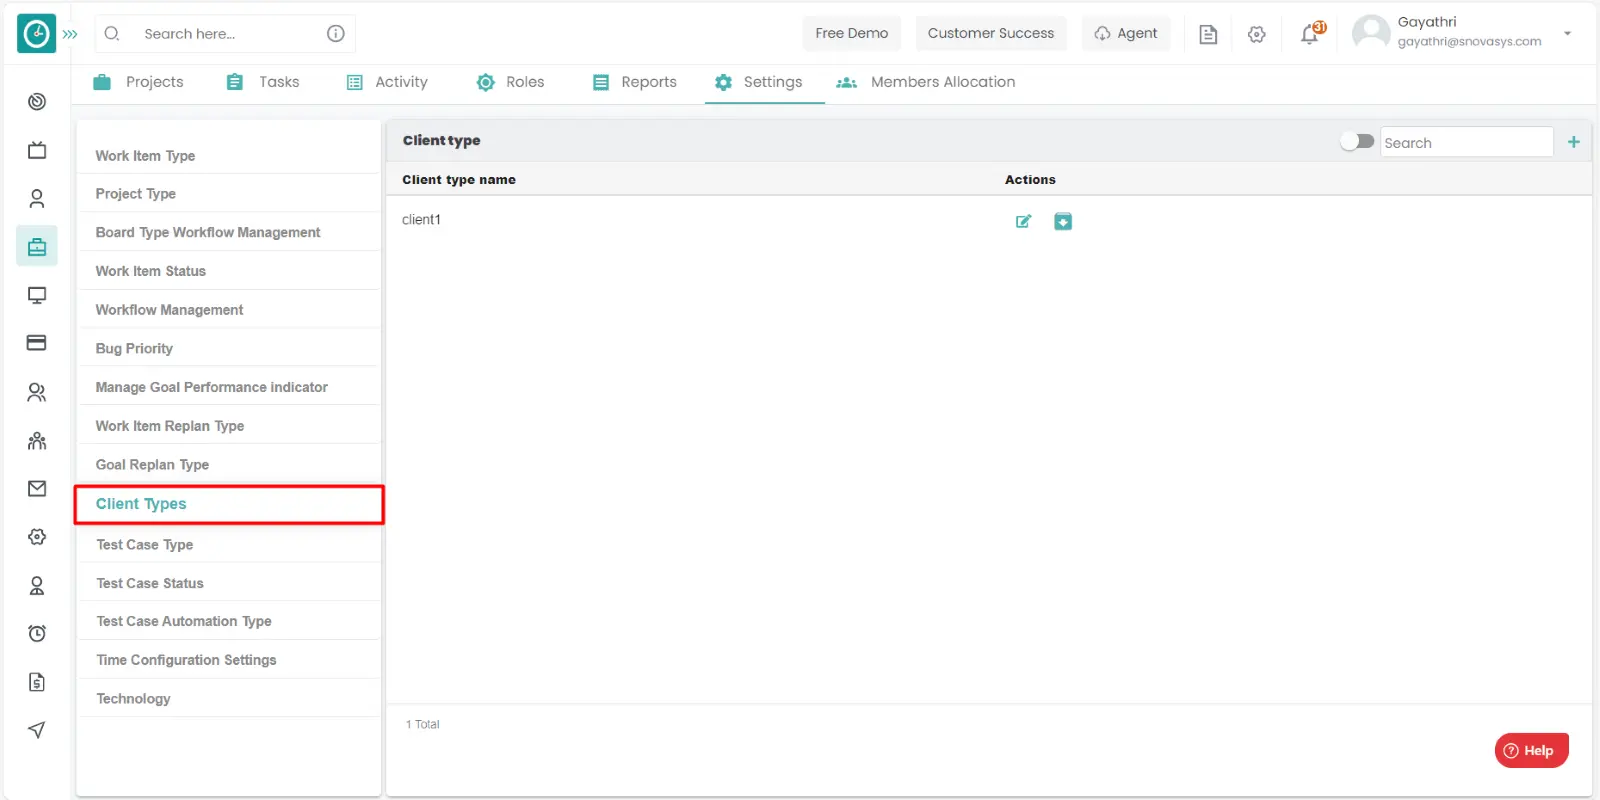Viewport: 1600px width, 800px height.
Task: Toggle the archived switch in Client type
Action: point(1357,142)
